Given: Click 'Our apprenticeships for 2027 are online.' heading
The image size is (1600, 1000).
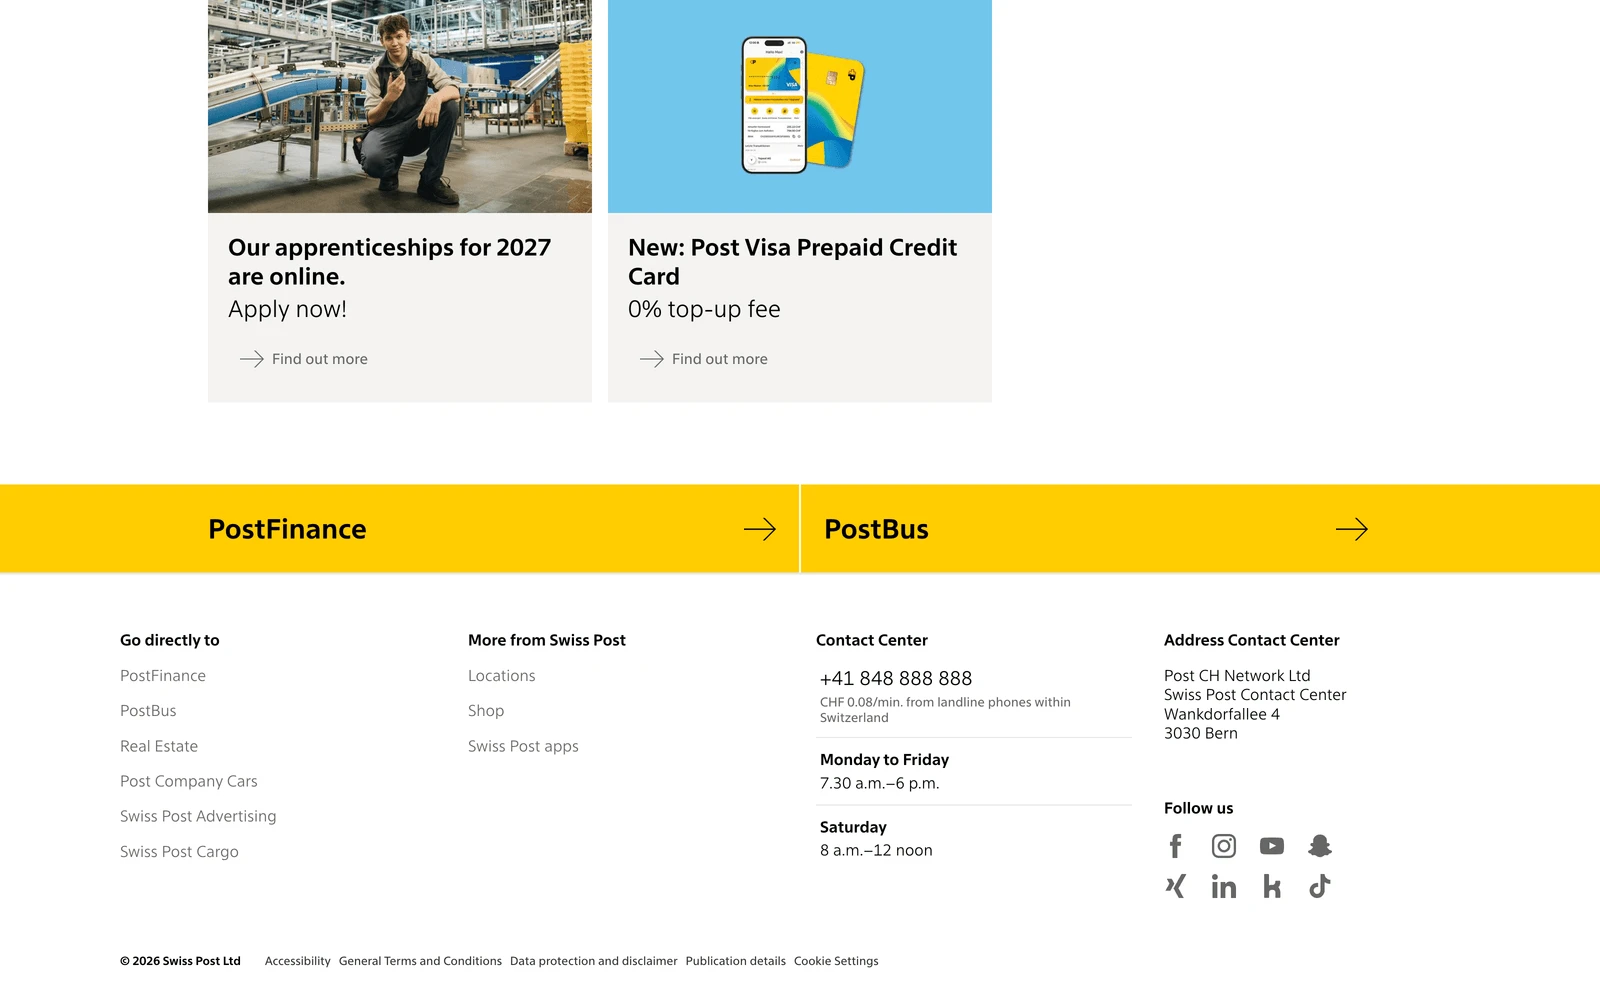Looking at the screenshot, I should coord(390,262).
